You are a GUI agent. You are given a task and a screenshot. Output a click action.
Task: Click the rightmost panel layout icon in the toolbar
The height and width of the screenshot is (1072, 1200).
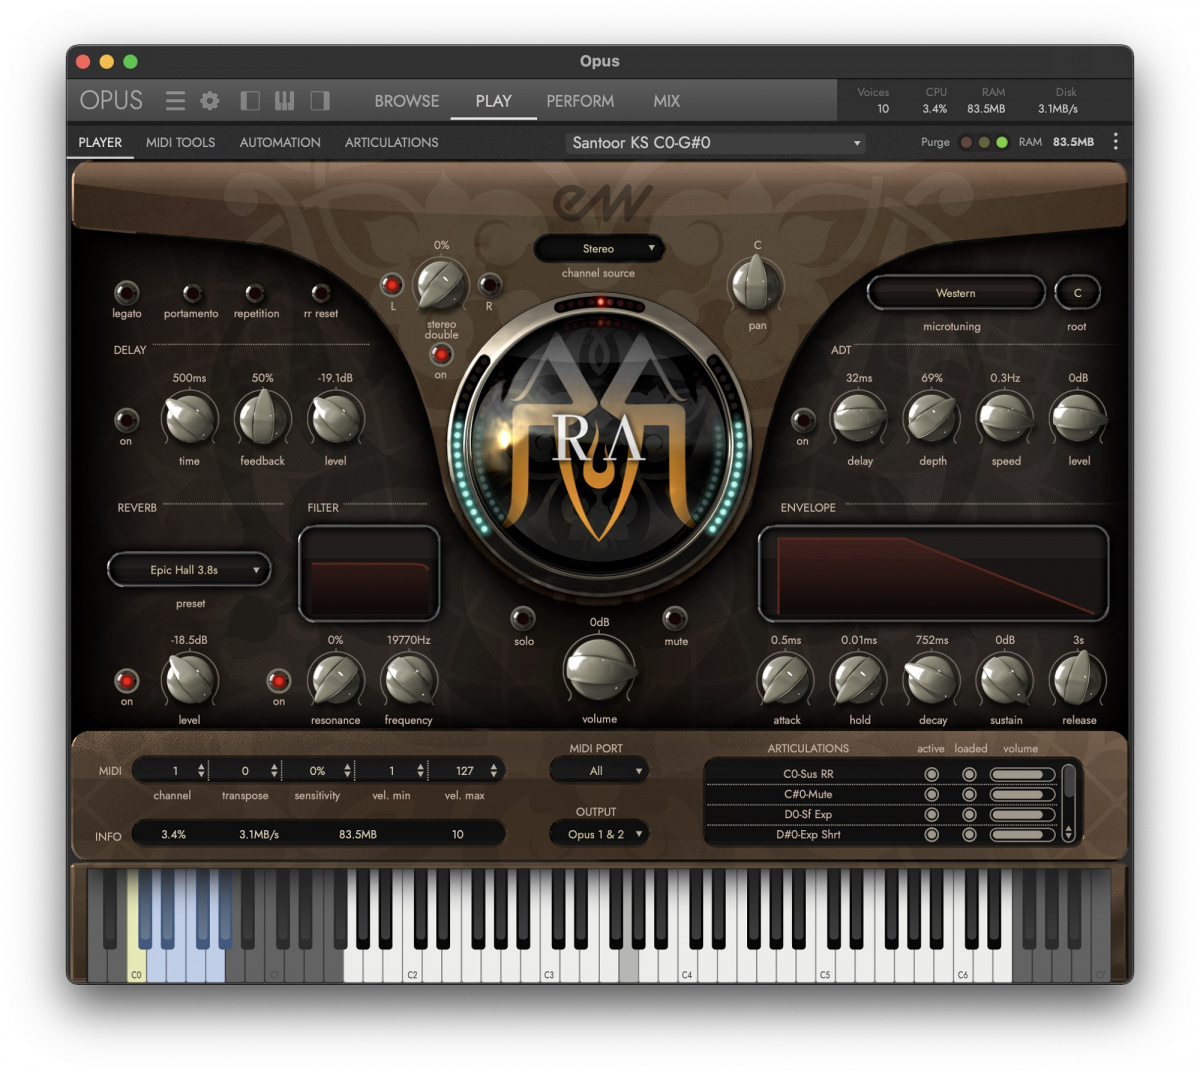[x=320, y=100]
